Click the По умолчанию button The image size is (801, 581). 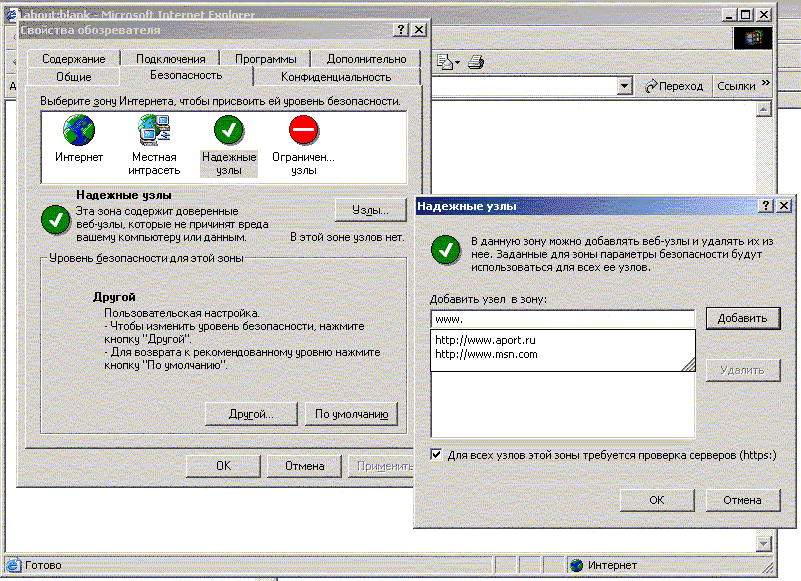(351, 414)
